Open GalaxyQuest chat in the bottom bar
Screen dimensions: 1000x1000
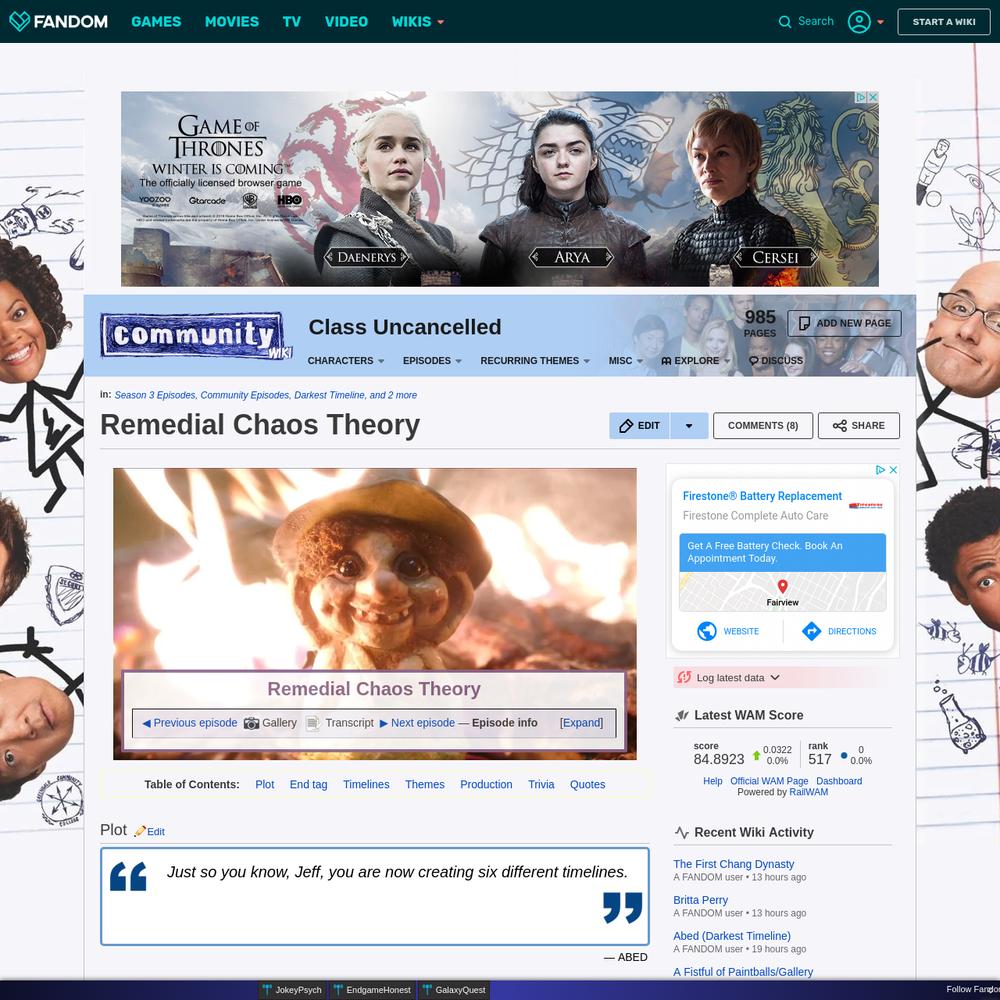coord(454,990)
